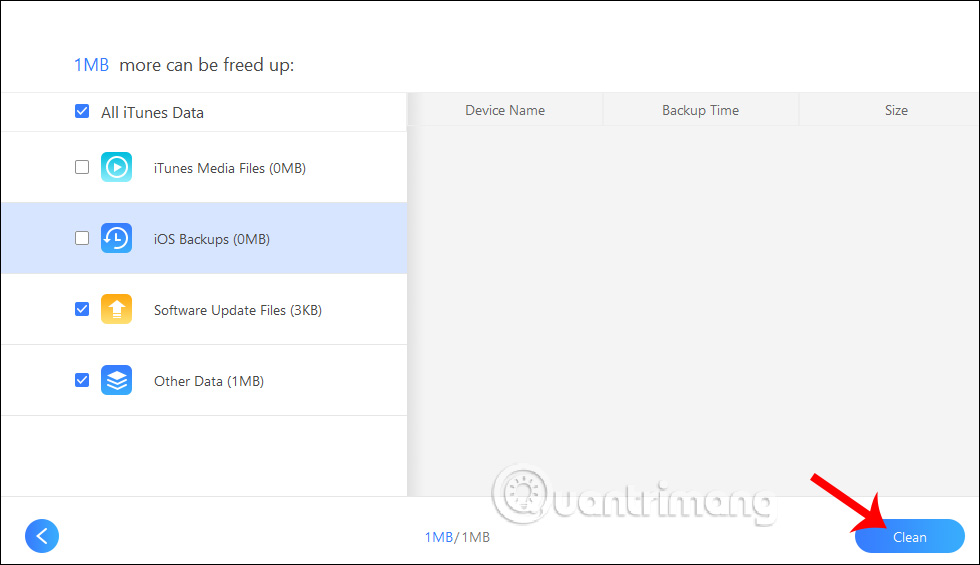Screen dimensions: 980x565
Task: Click the Software Update Files arrow icon
Action: (116, 309)
